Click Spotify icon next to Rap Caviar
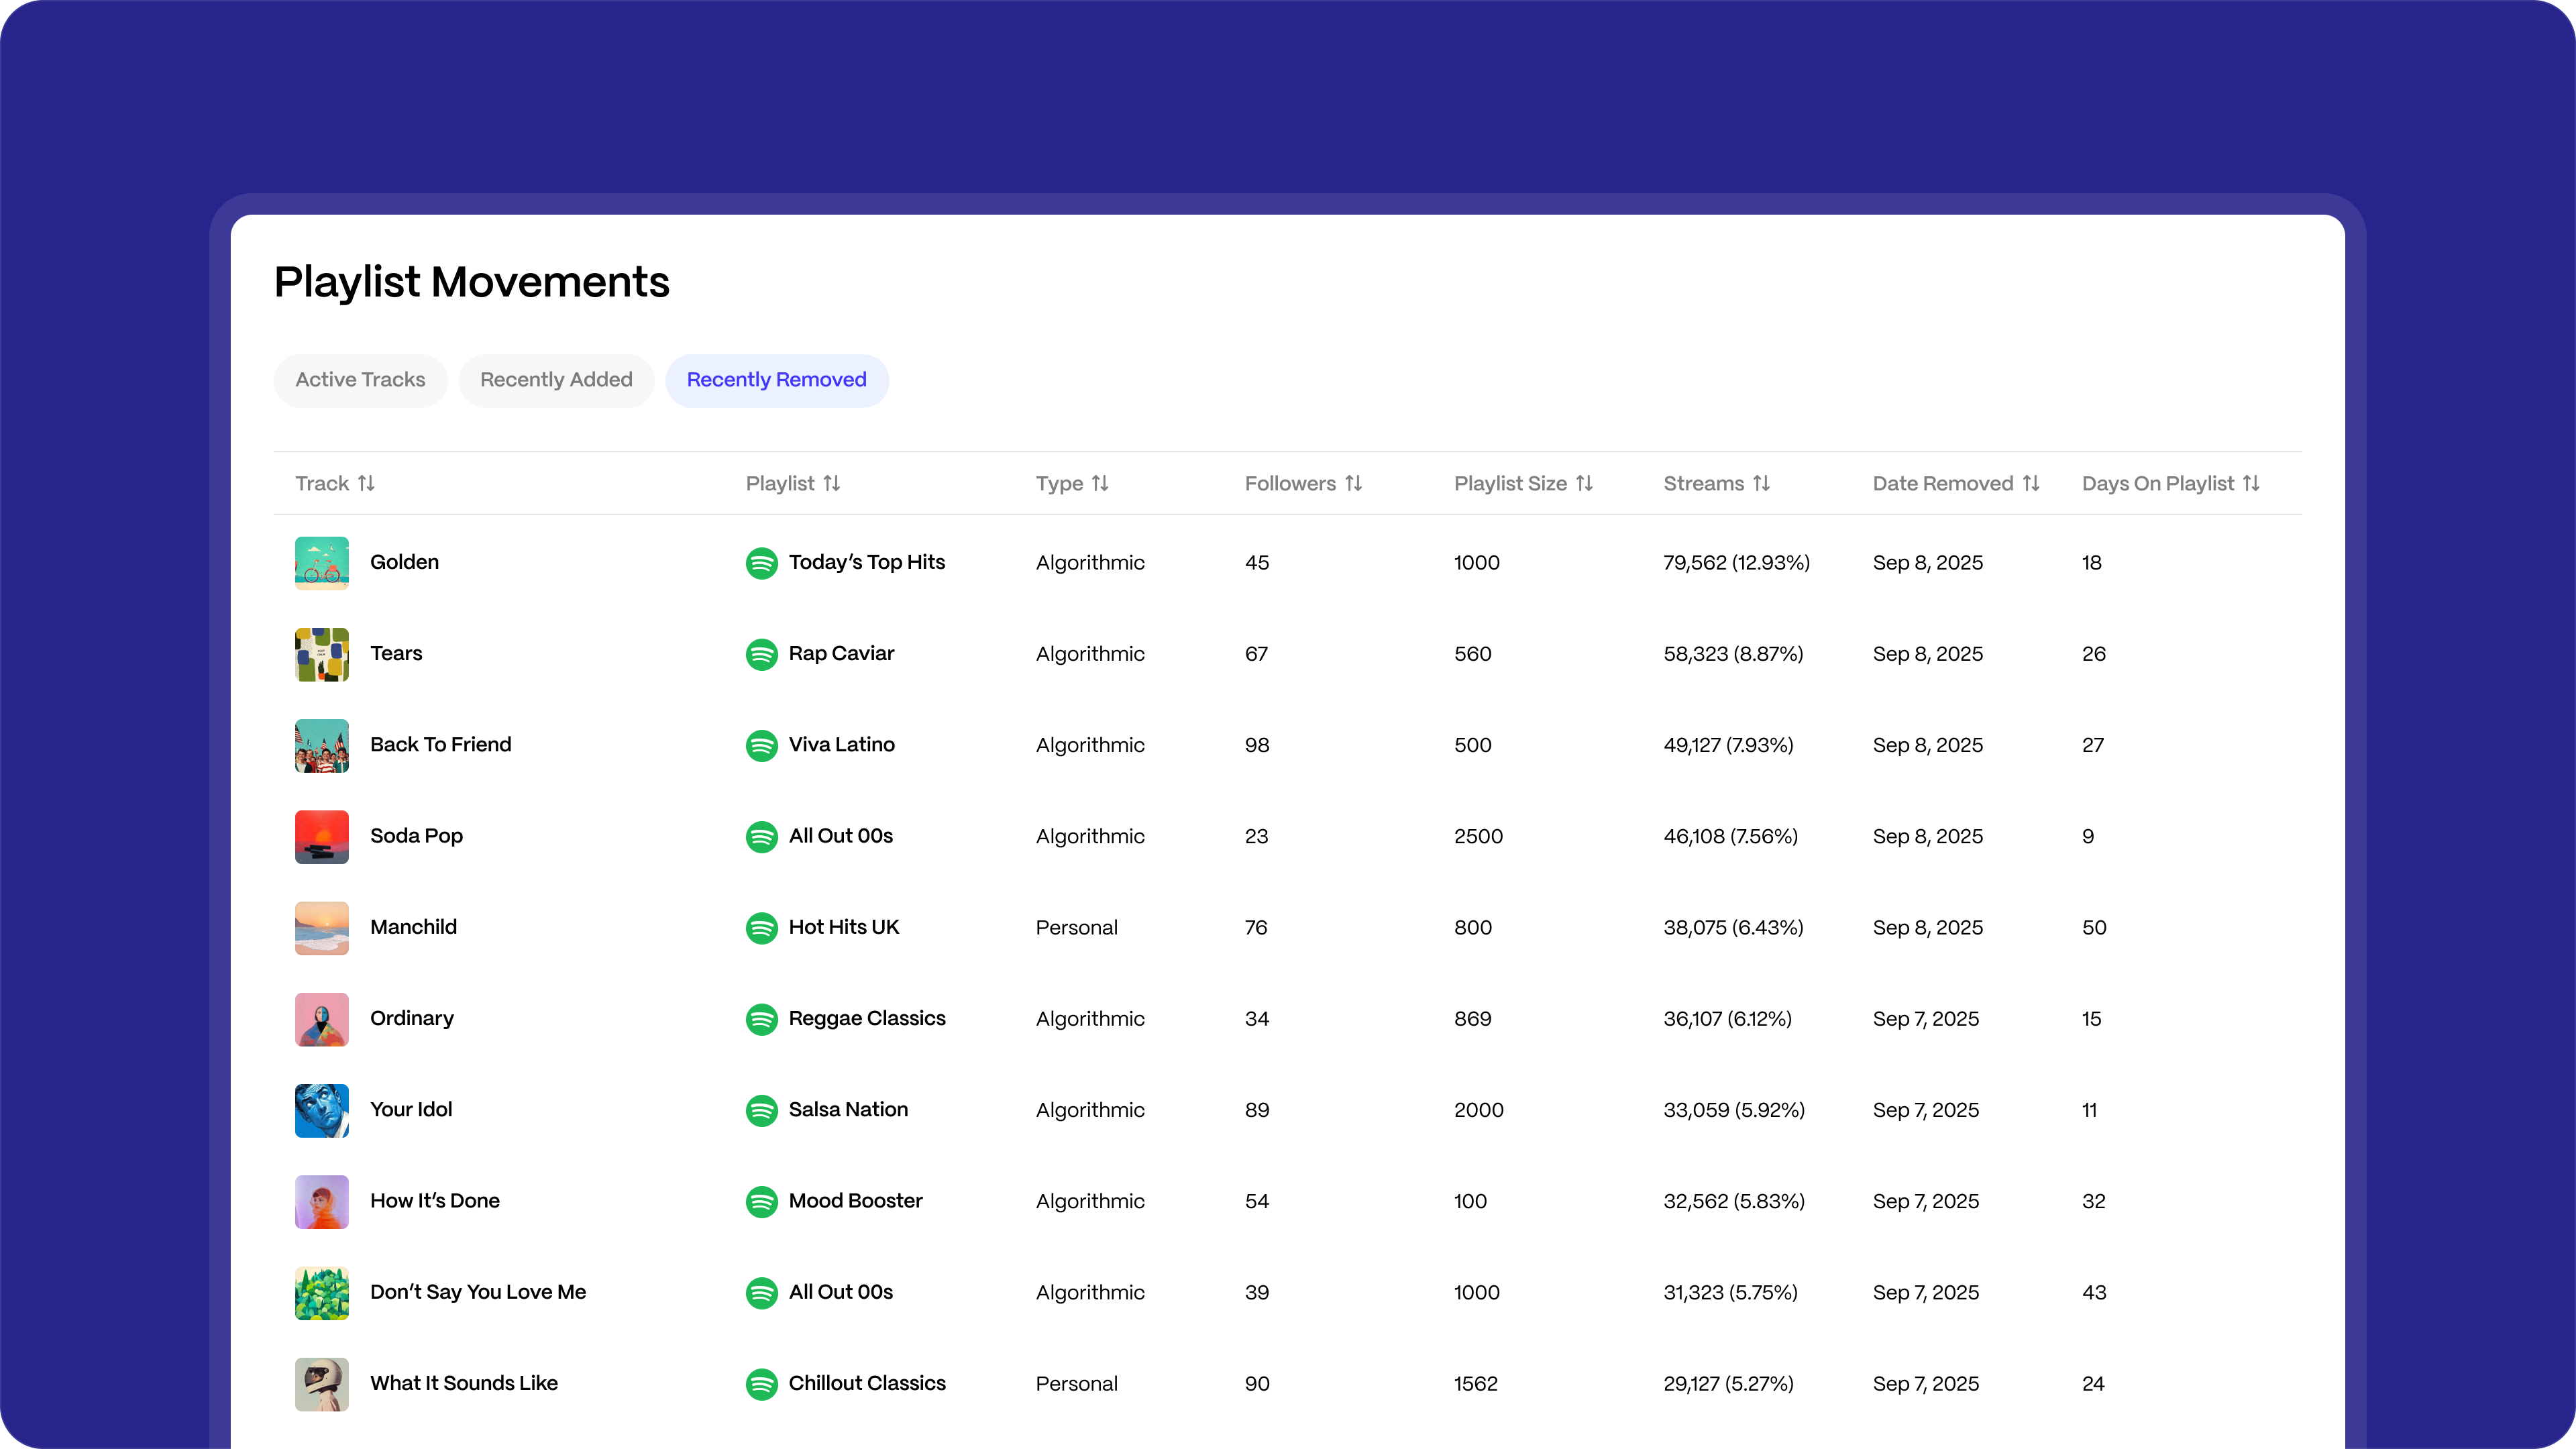 pyautogui.click(x=761, y=654)
